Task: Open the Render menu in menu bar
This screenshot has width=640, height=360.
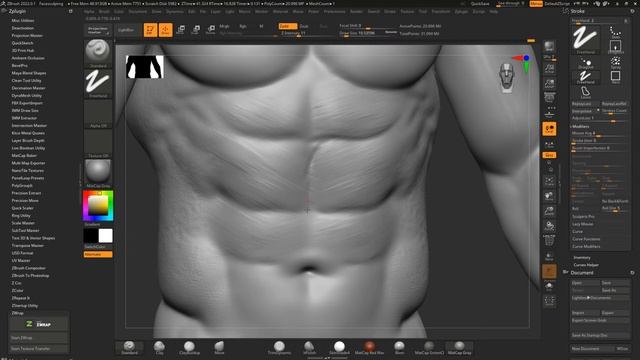Action: pos(356,12)
